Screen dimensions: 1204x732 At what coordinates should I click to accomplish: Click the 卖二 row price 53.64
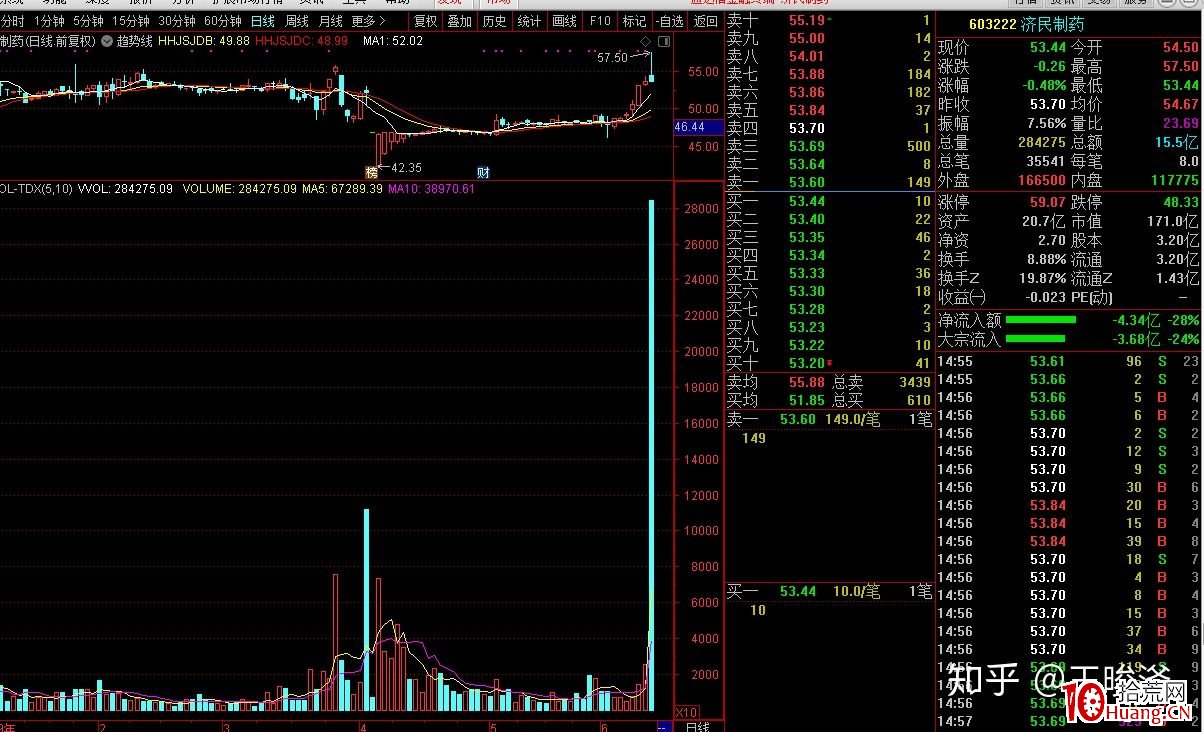point(806,164)
